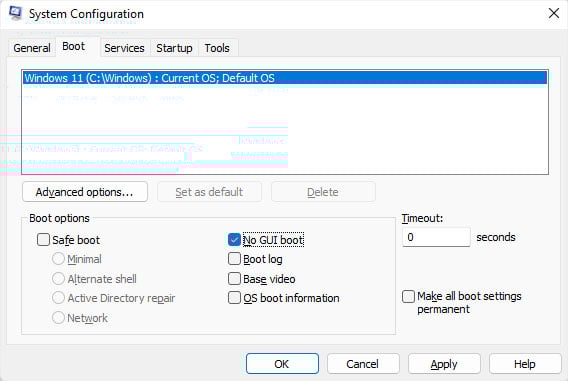The width and height of the screenshot is (568, 381).
Task: Open Help for System Configuration
Action: coord(525,364)
